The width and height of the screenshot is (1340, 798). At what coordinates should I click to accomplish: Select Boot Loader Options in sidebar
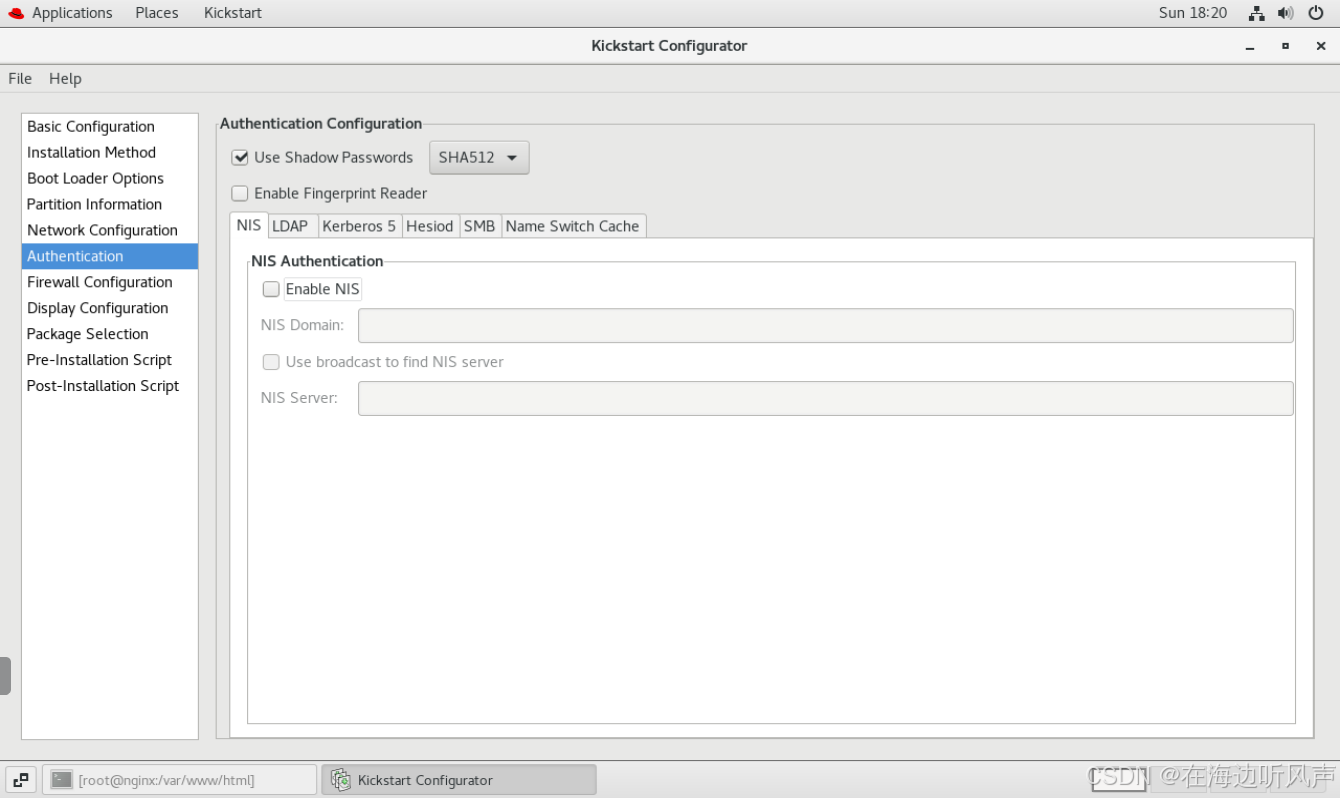pyautogui.click(x=110, y=178)
